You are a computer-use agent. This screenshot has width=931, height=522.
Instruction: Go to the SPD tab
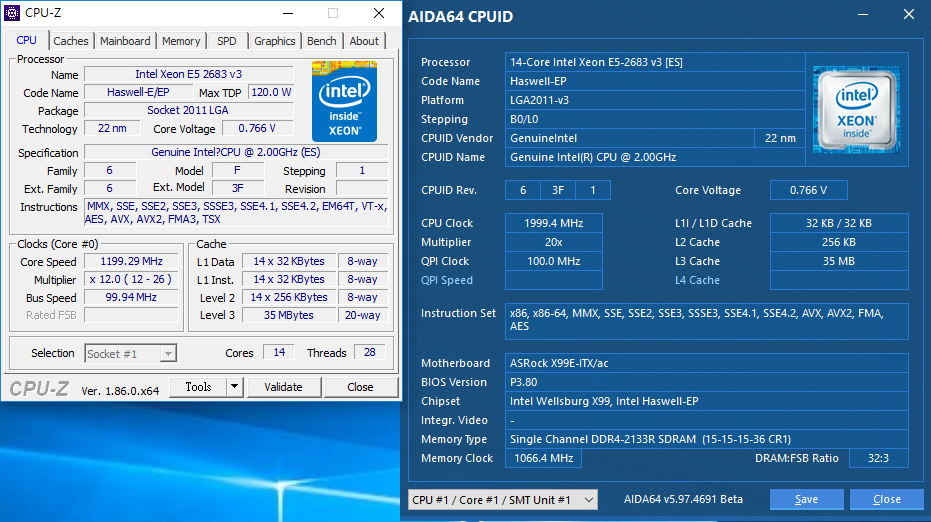pos(227,41)
